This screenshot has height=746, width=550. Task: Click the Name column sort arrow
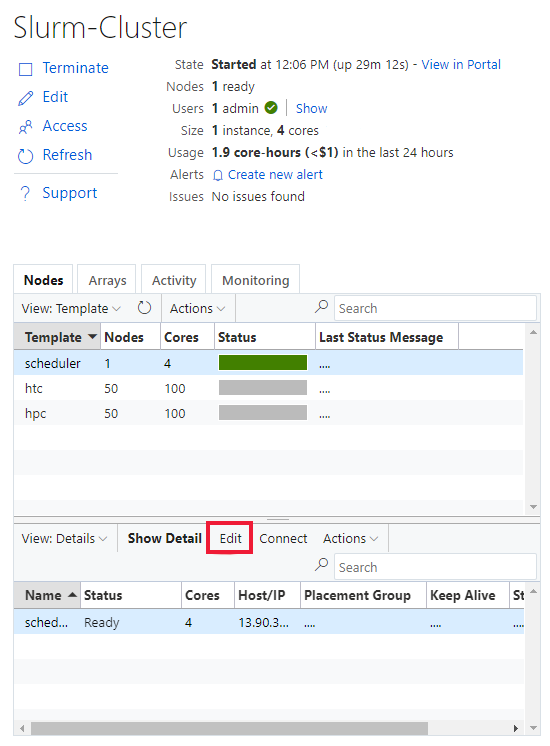coord(72,595)
